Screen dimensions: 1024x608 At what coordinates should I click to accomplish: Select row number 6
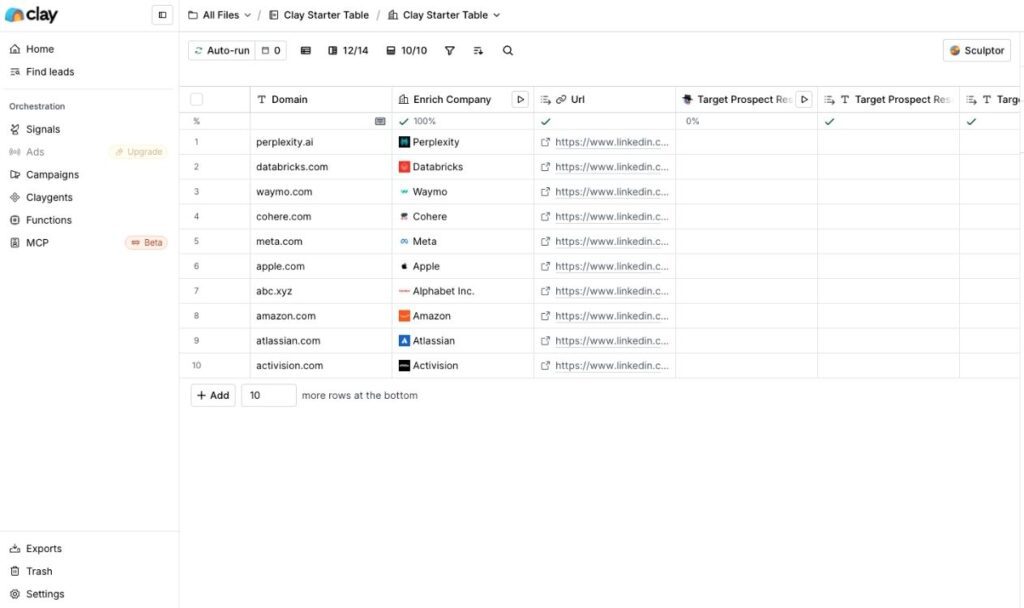(197, 266)
